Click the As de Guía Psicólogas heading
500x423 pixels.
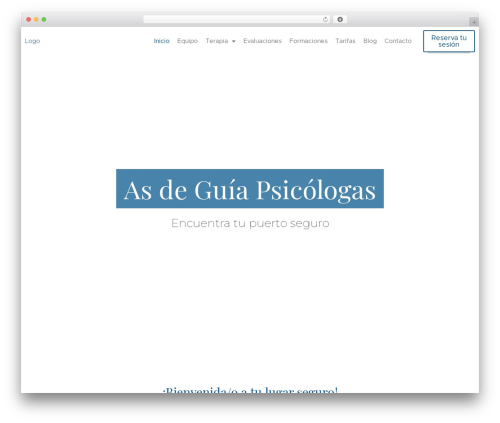point(250,189)
